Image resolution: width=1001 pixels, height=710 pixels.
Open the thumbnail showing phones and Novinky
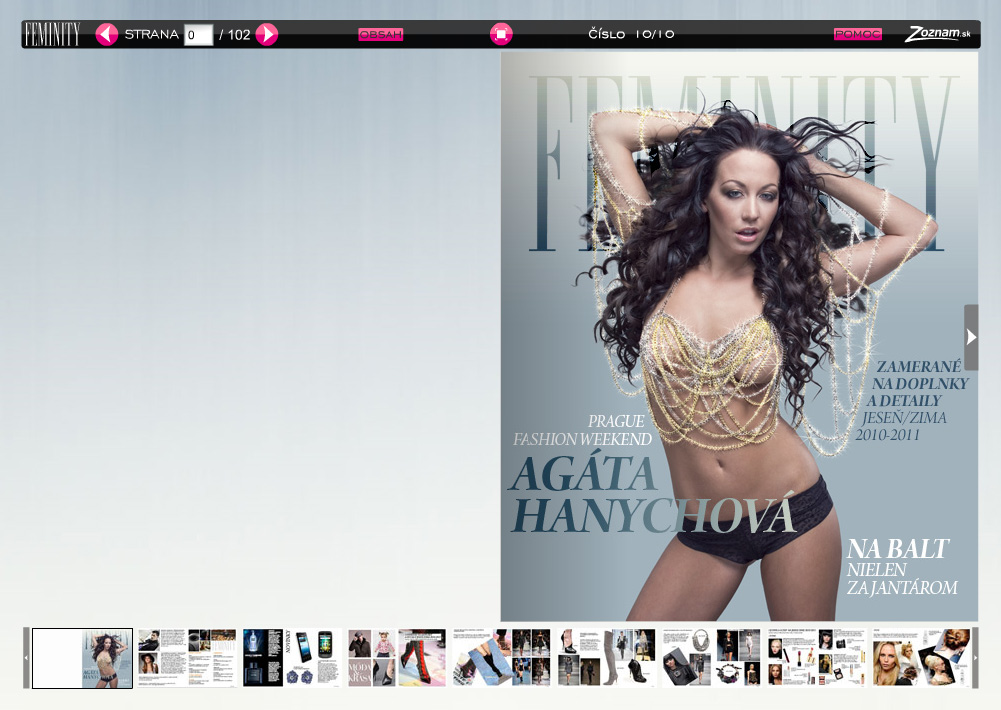[292, 658]
